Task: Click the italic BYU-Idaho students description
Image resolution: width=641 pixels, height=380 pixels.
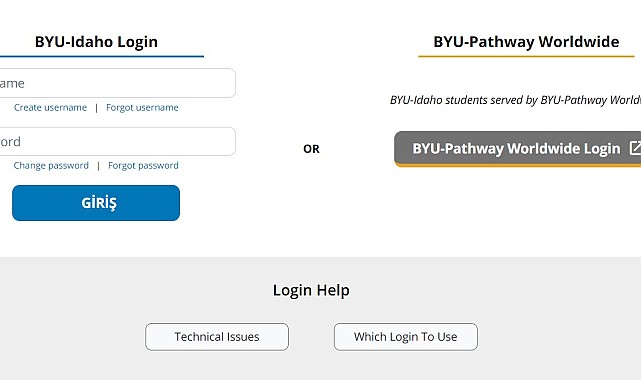Action: 515,100
